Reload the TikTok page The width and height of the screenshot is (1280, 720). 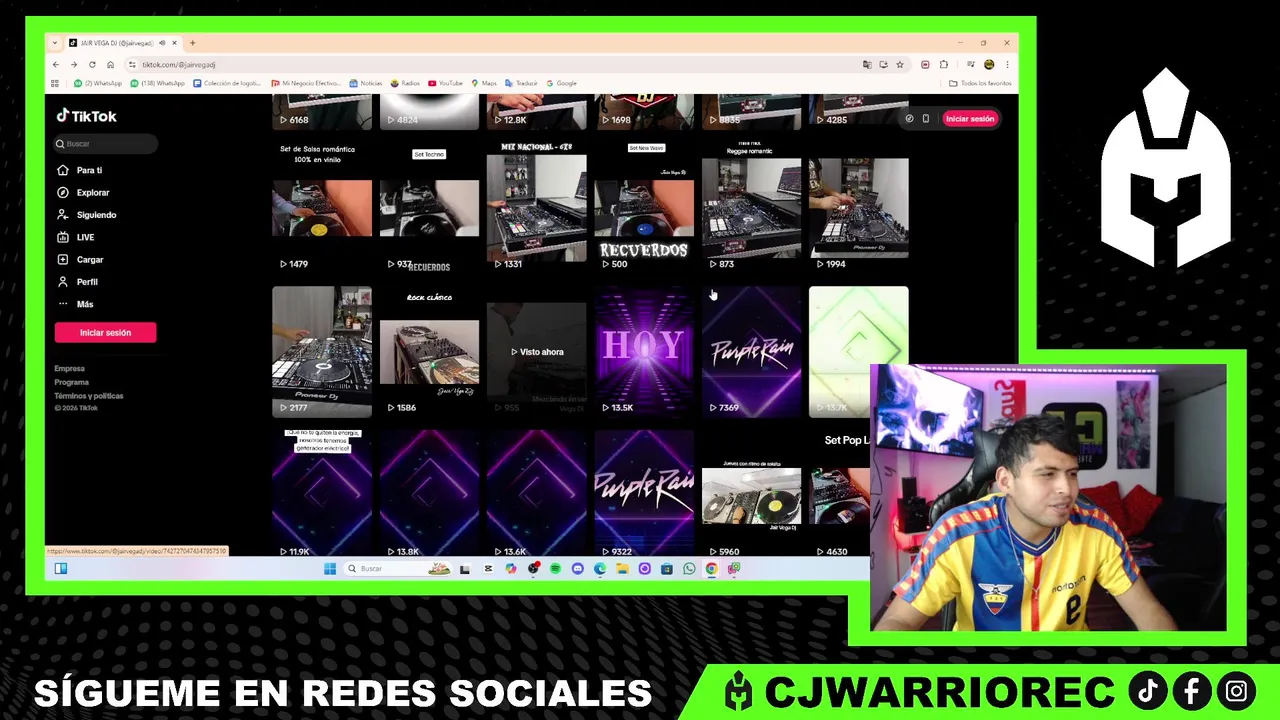[92, 64]
